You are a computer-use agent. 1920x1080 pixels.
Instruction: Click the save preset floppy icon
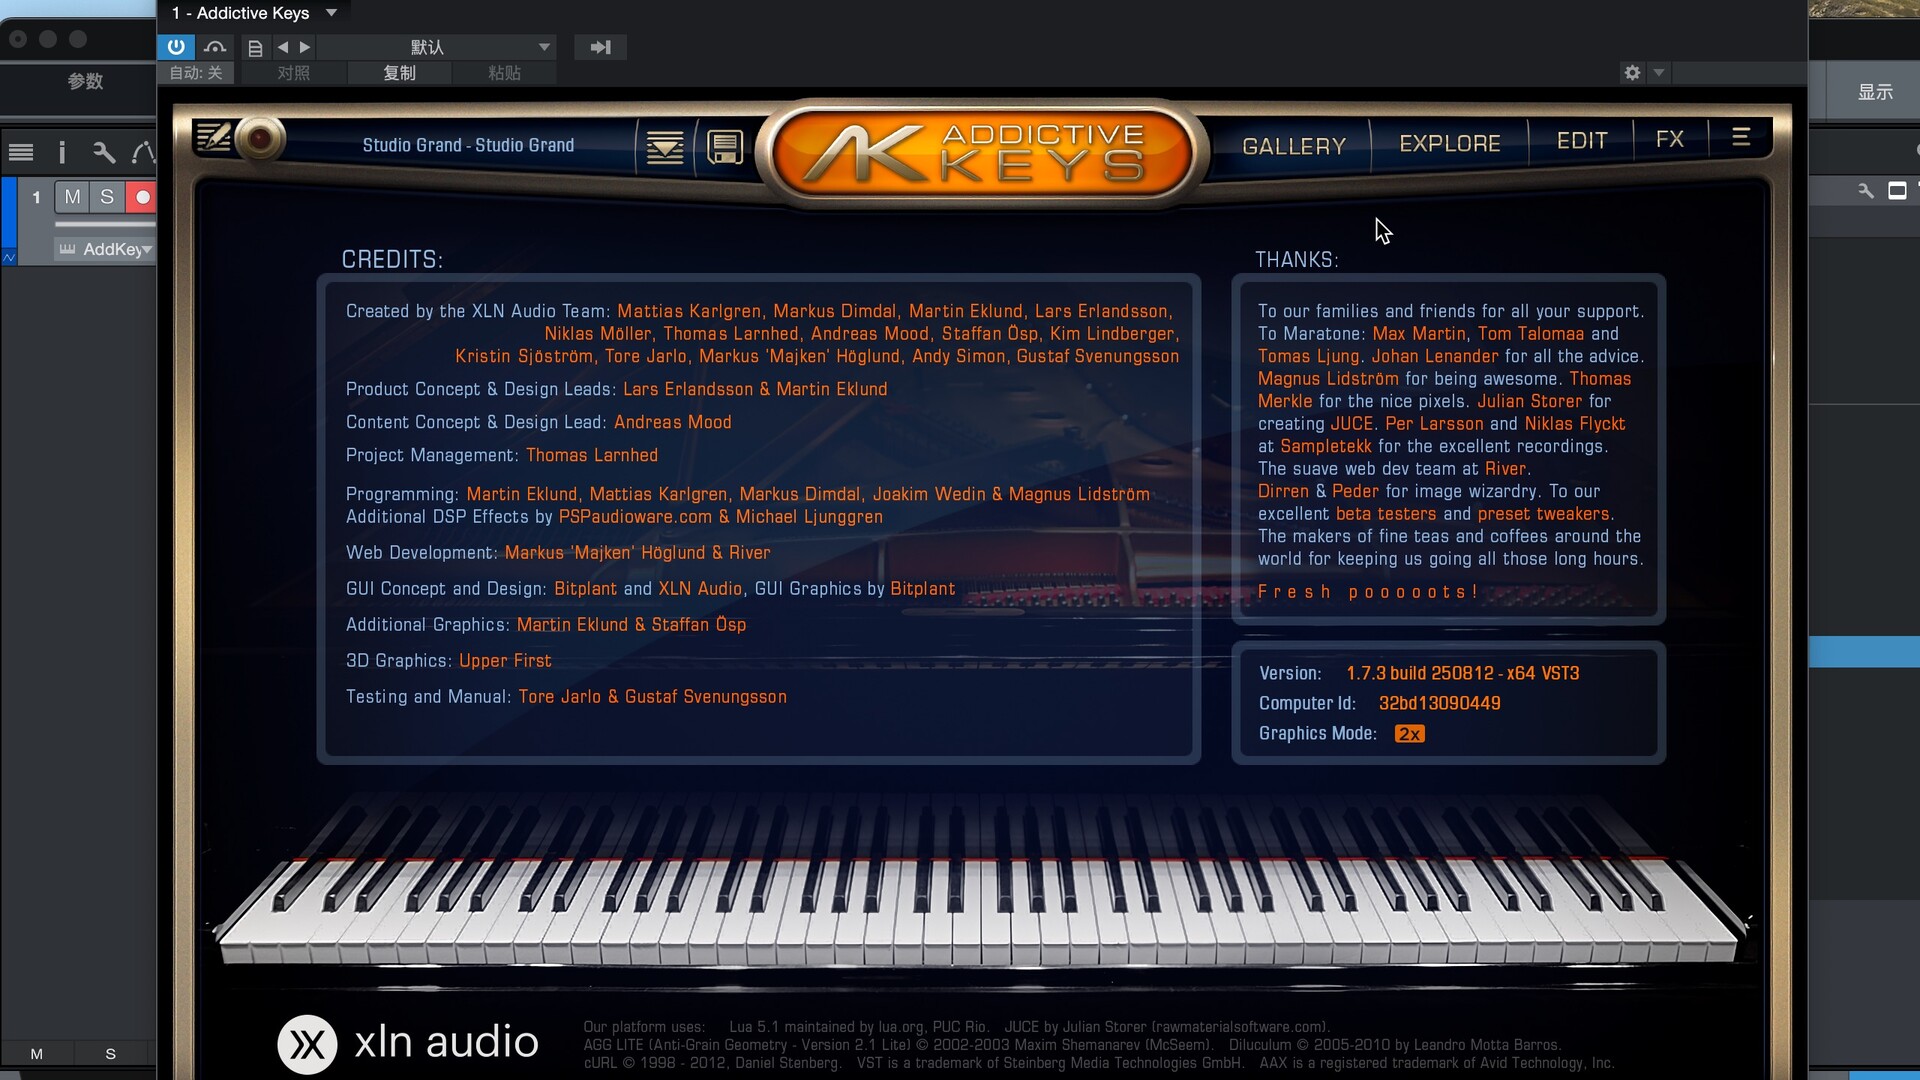tap(725, 147)
